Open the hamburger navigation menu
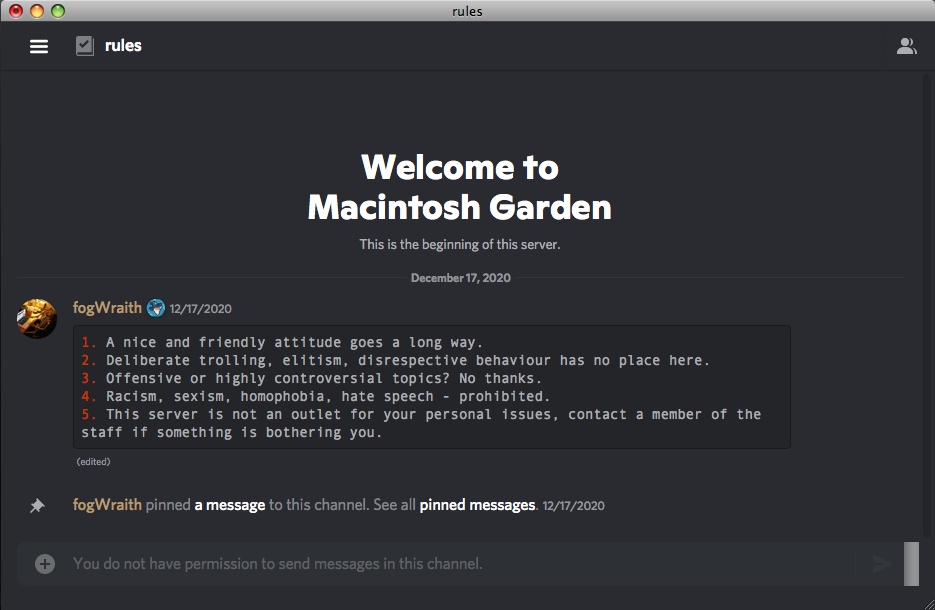This screenshot has height=610, width=935. pos(39,46)
